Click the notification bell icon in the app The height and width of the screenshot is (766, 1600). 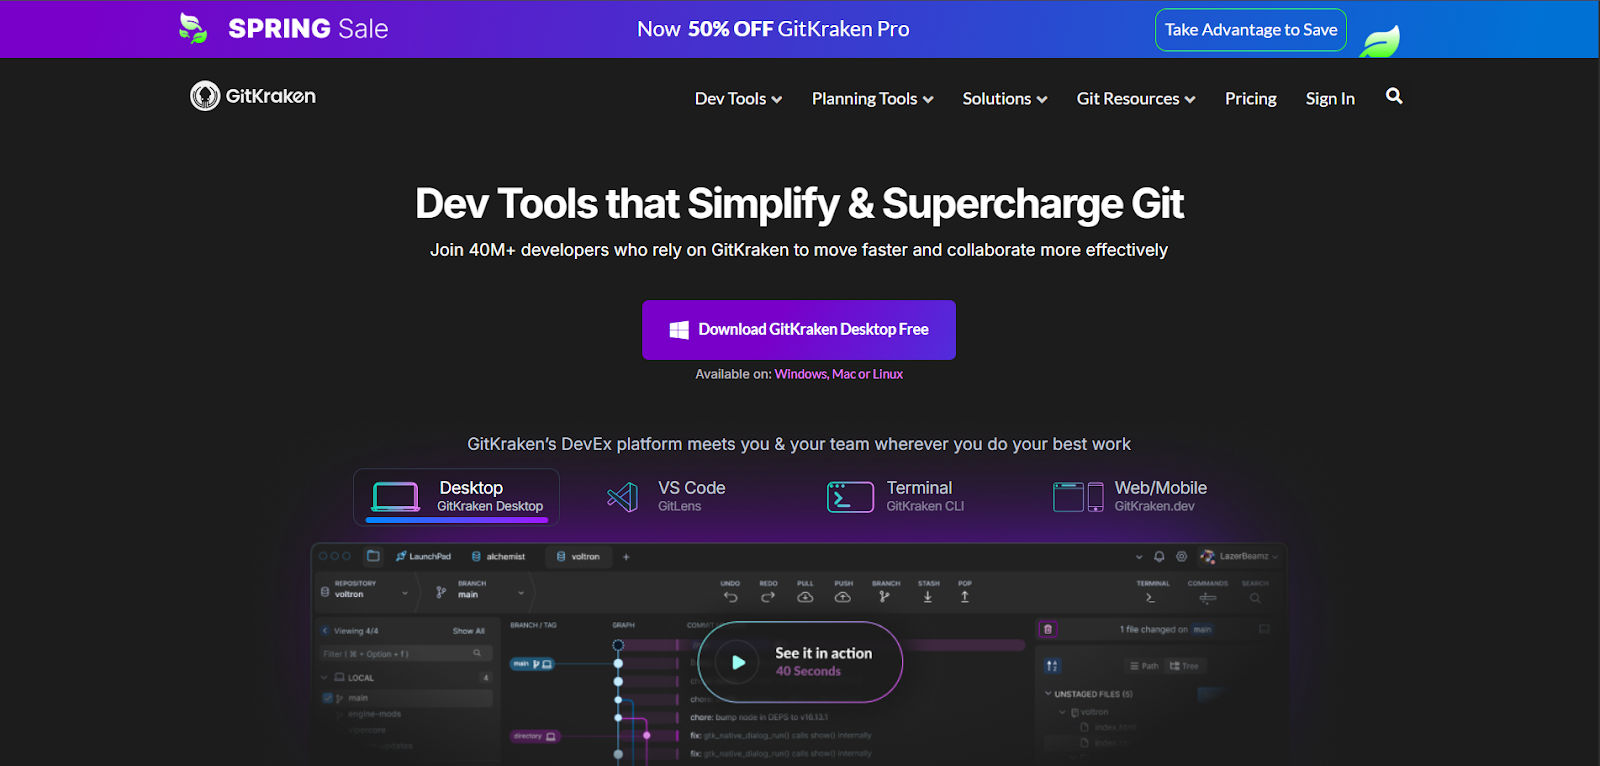coord(1159,556)
